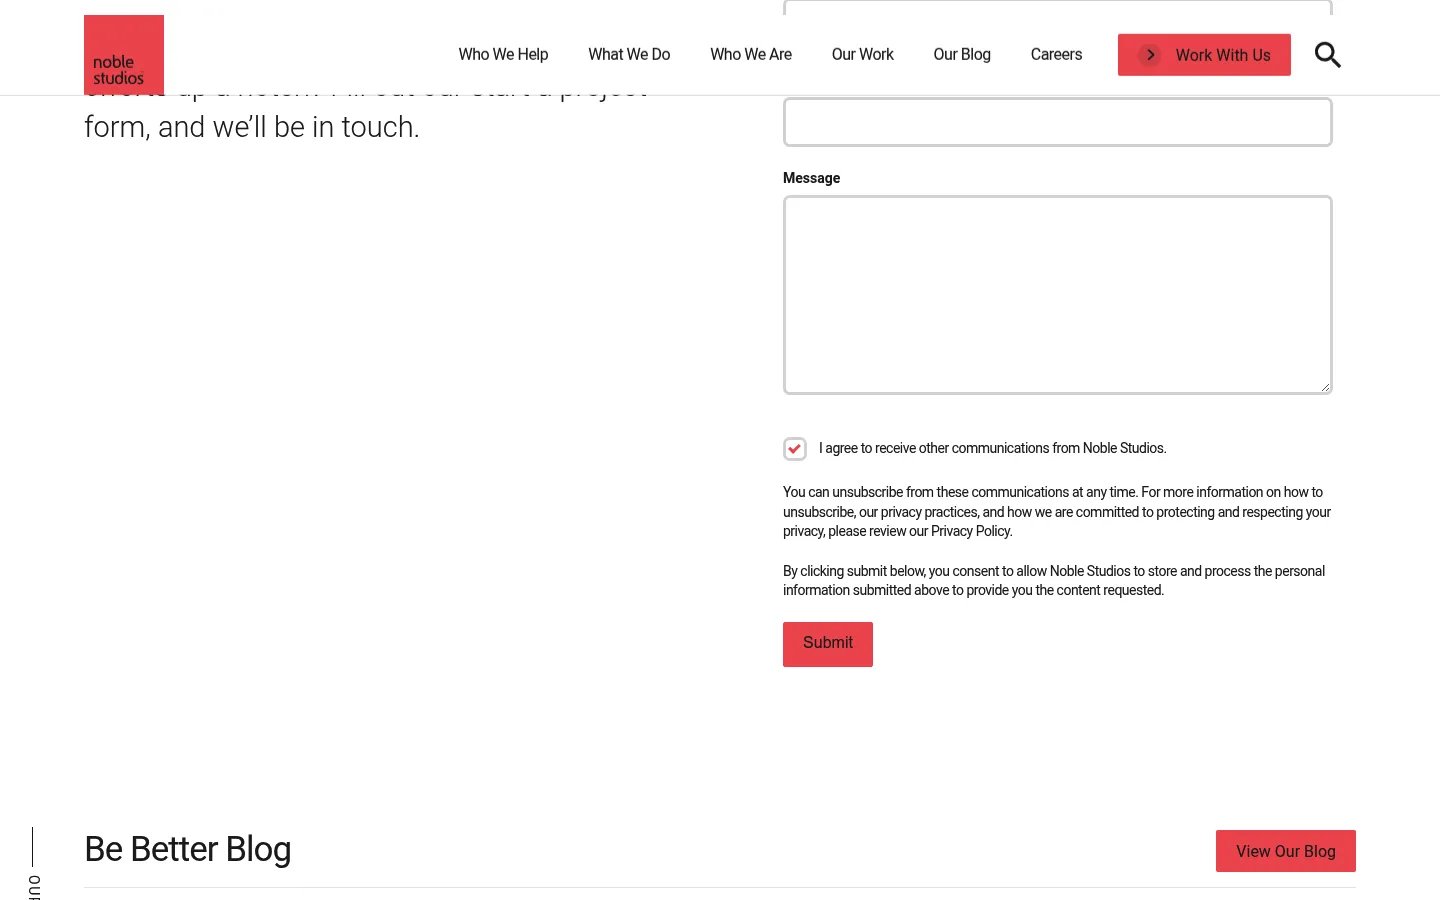Viewport: 1440px width, 900px height.
Task: Open the What We Do menu
Action: tap(629, 55)
